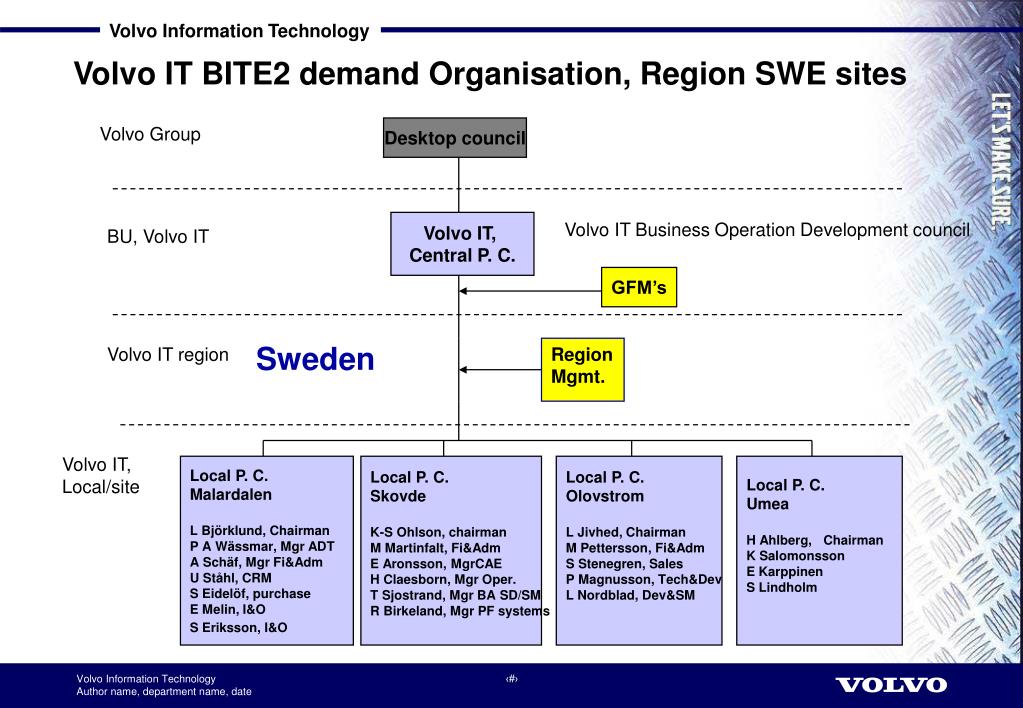Select L Jivhed, Chairman entry
The image size is (1023, 708).
(626, 532)
